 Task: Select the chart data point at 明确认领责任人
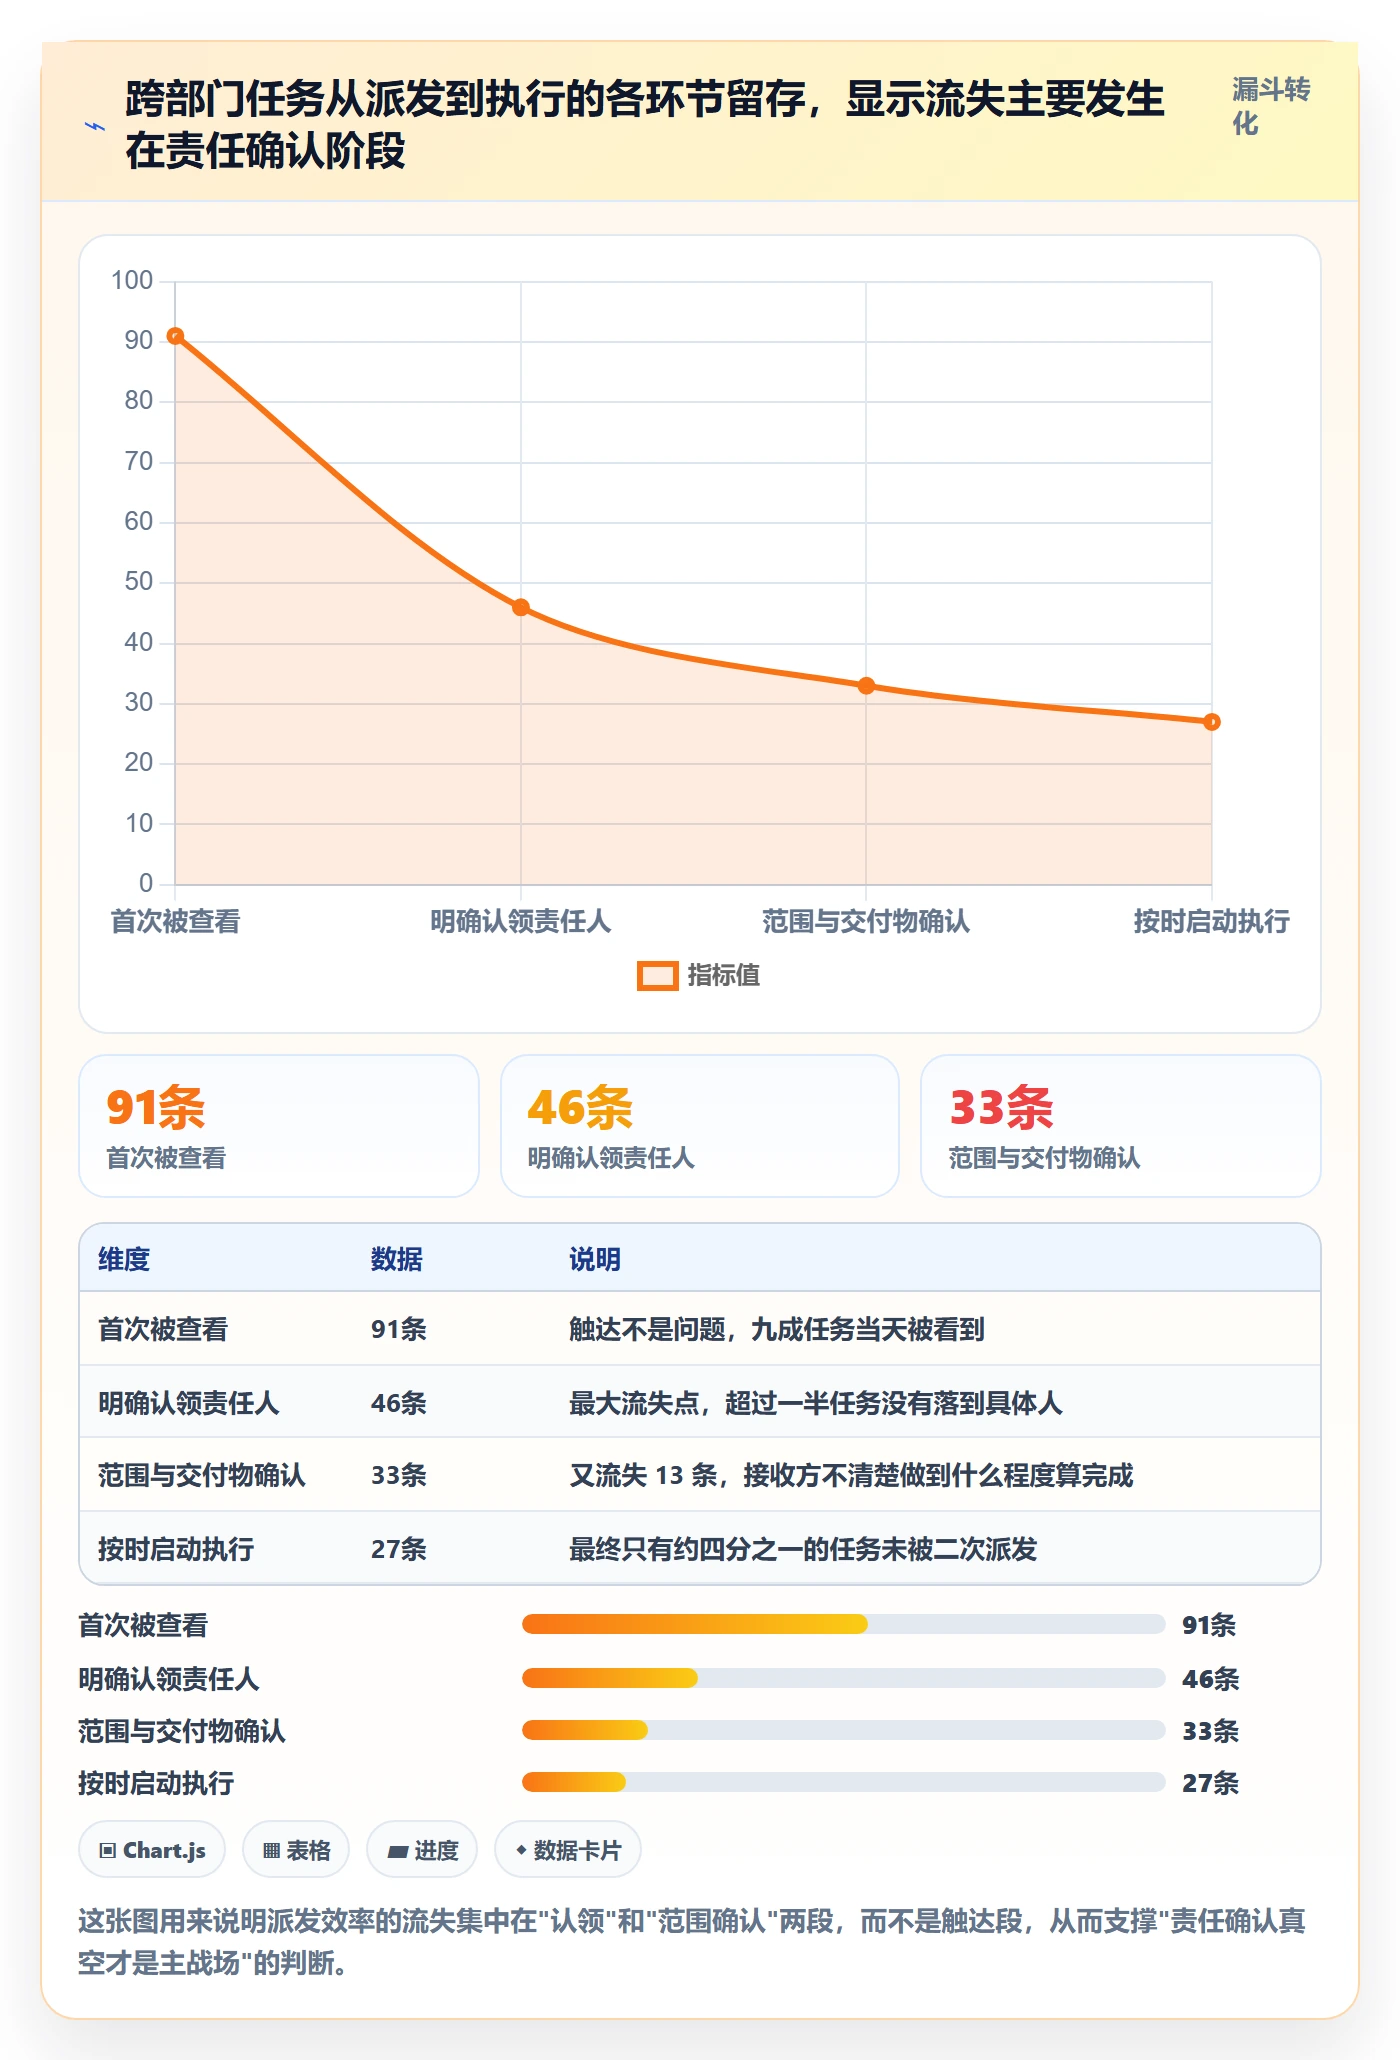521,607
